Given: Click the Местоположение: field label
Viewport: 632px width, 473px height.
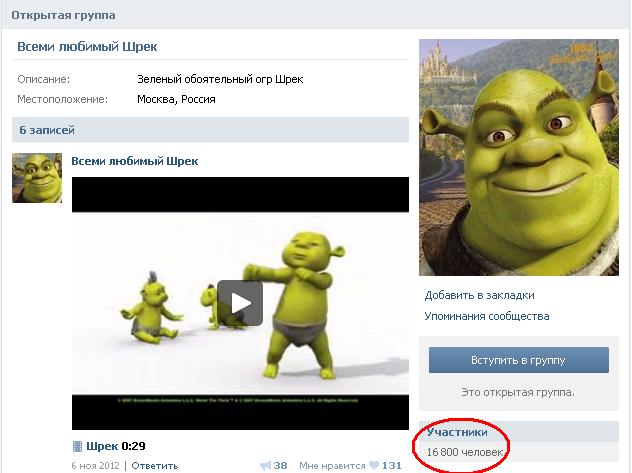Looking at the screenshot, I should click(x=62, y=99).
